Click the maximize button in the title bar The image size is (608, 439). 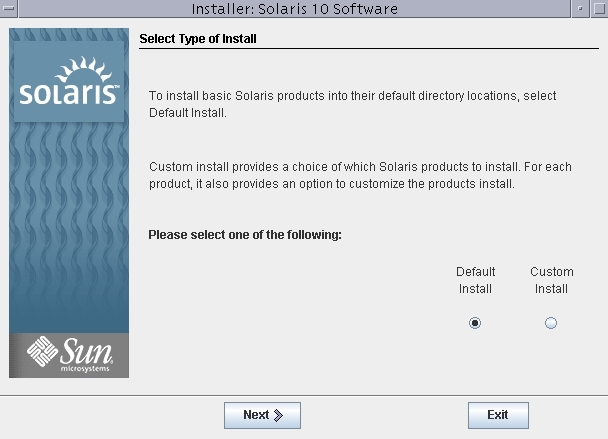click(x=598, y=9)
